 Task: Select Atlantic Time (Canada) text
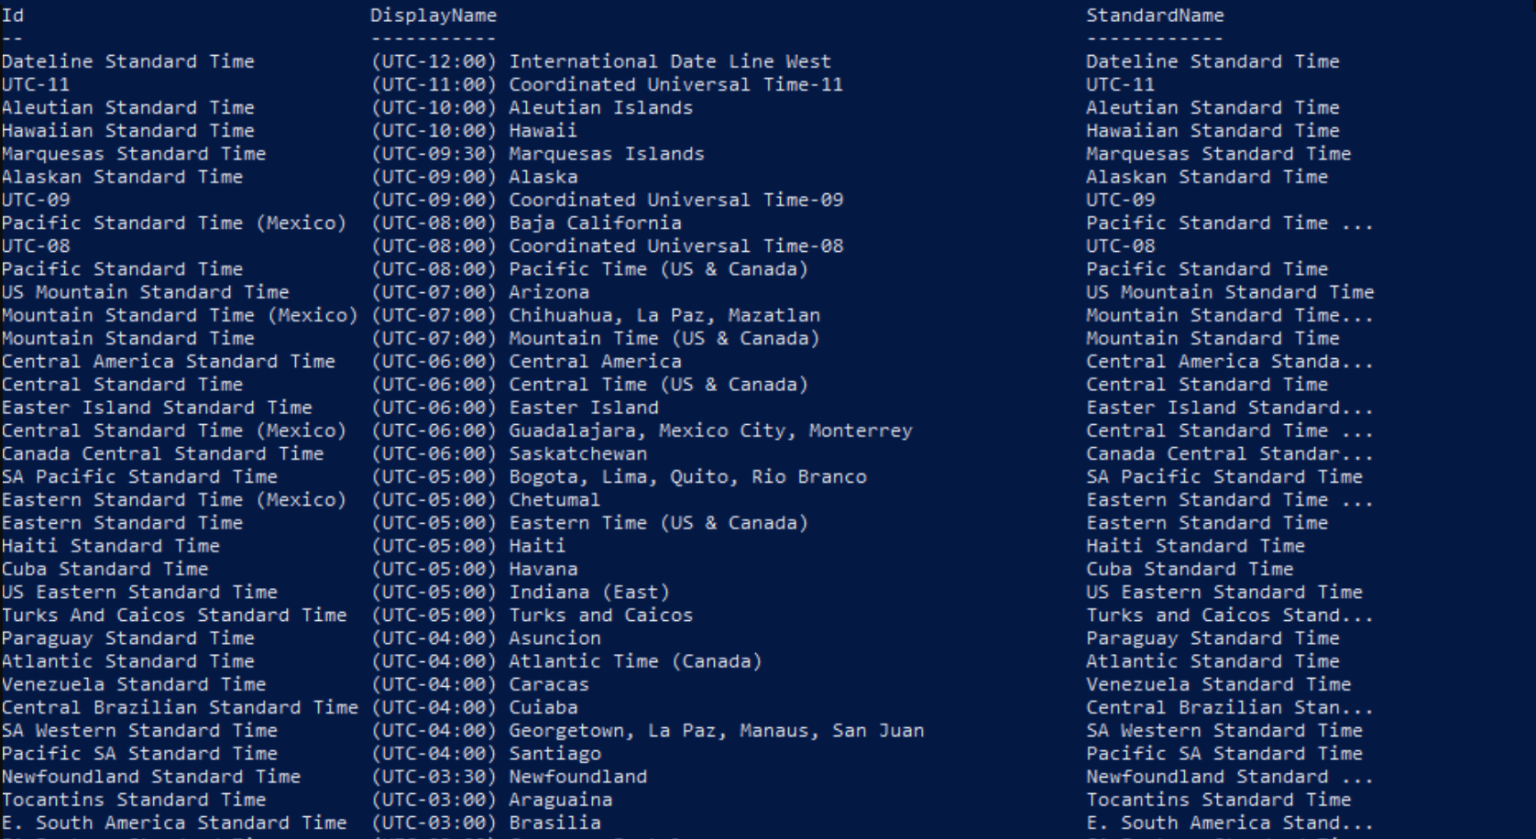(635, 660)
